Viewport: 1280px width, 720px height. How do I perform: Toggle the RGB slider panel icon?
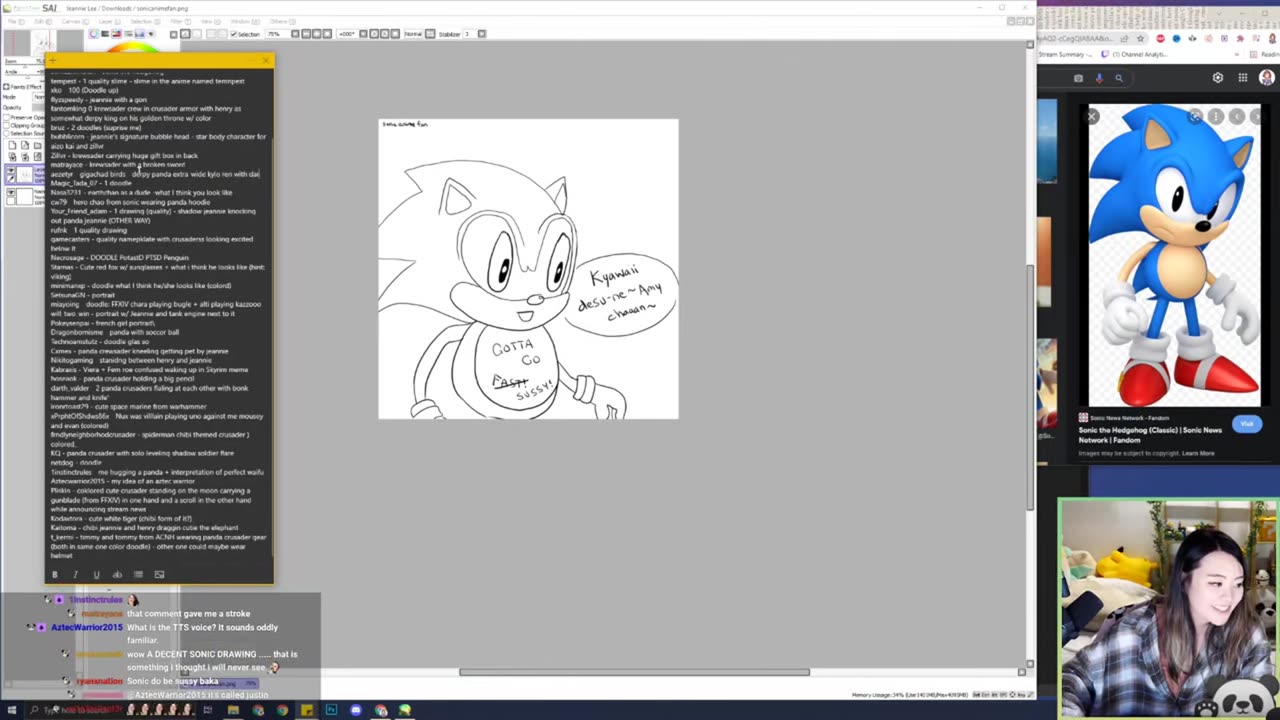[x=104, y=34]
